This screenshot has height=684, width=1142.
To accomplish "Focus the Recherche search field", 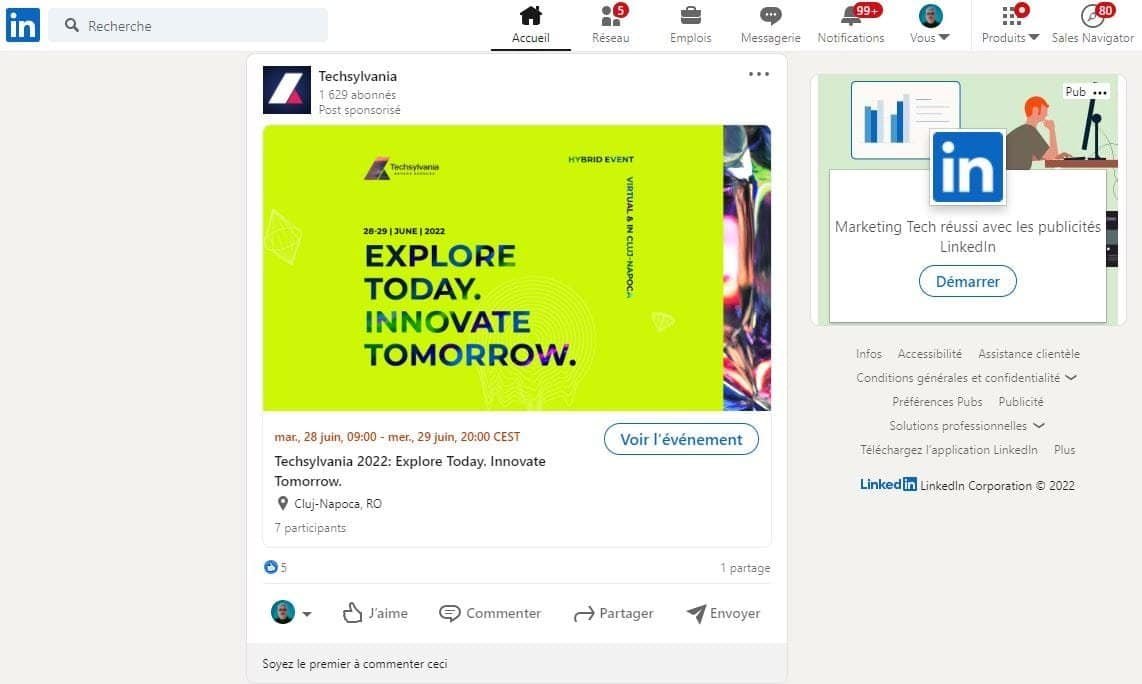I will point(189,25).
